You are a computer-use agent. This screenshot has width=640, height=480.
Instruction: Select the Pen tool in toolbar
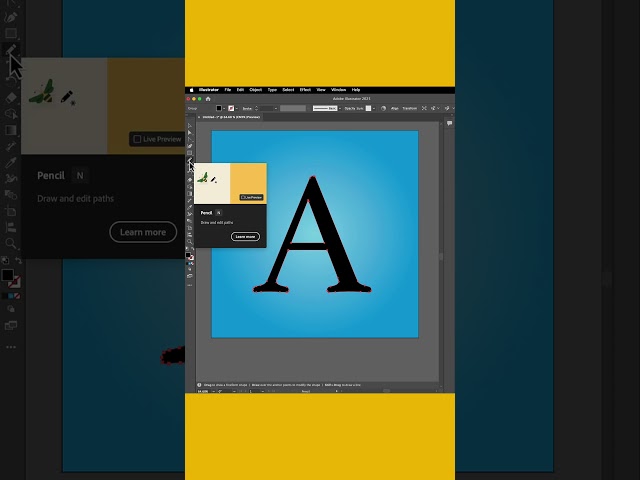pyautogui.click(x=189, y=146)
